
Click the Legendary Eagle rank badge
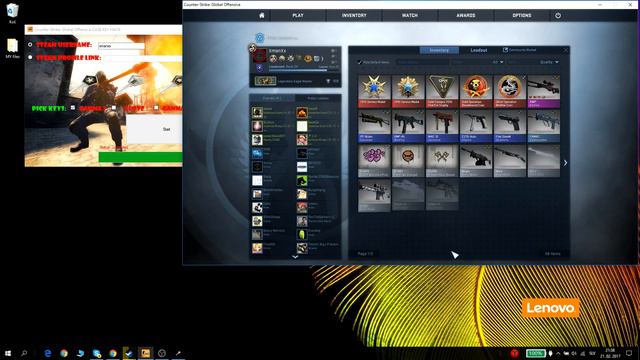click(x=265, y=81)
